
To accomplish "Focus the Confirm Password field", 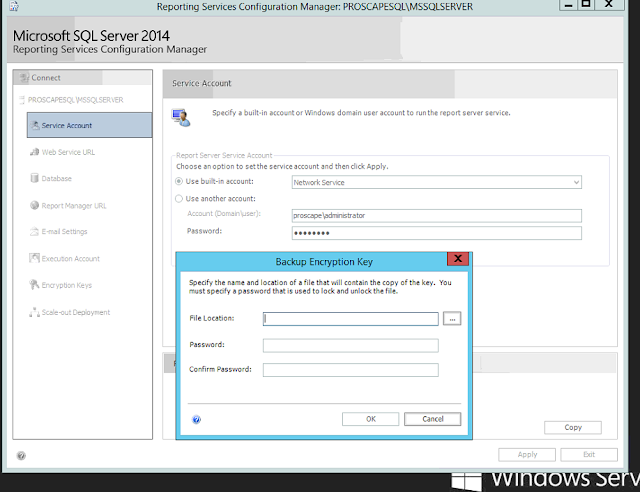I will coord(351,370).
